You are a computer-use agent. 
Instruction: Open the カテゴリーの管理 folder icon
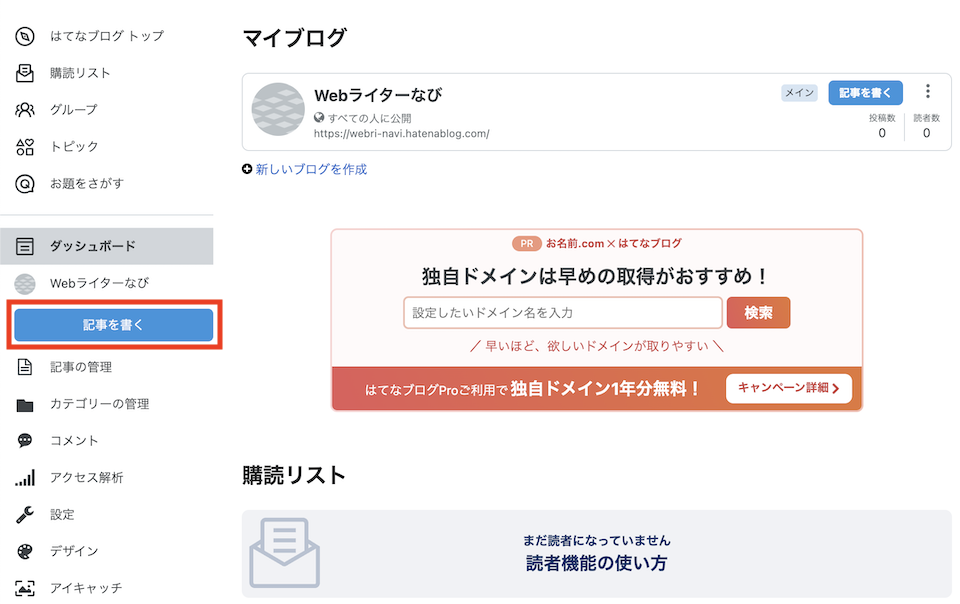tap(25, 404)
